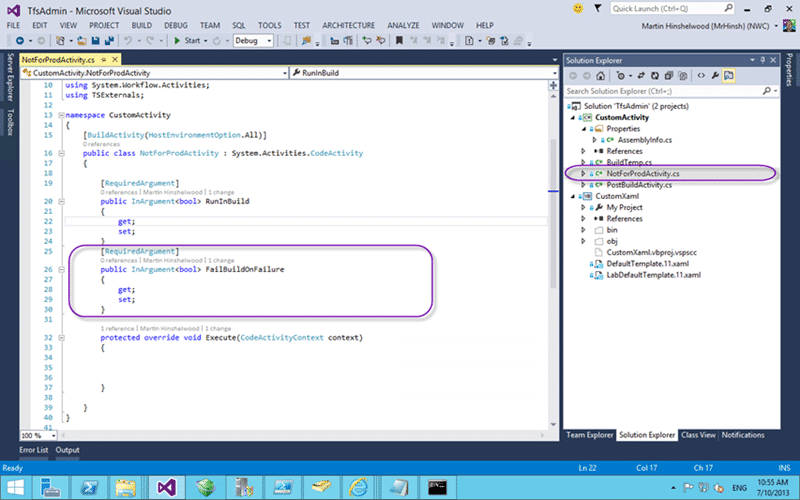
Task: Click the notifications flag icon in the title bar
Action: coord(597,9)
